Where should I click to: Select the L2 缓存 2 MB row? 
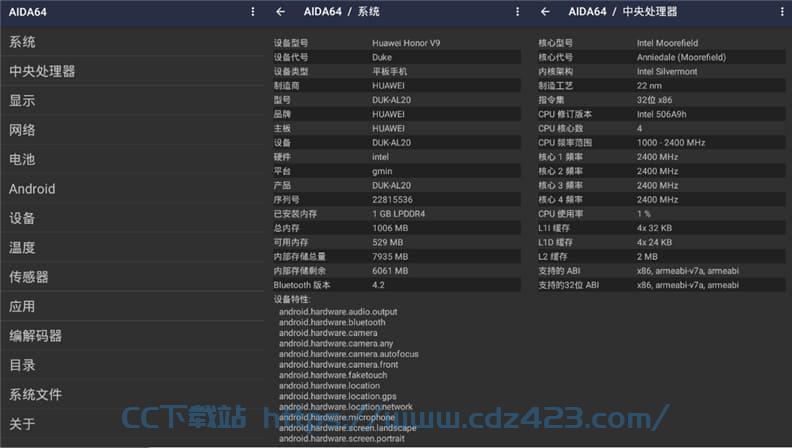pos(661,257)
